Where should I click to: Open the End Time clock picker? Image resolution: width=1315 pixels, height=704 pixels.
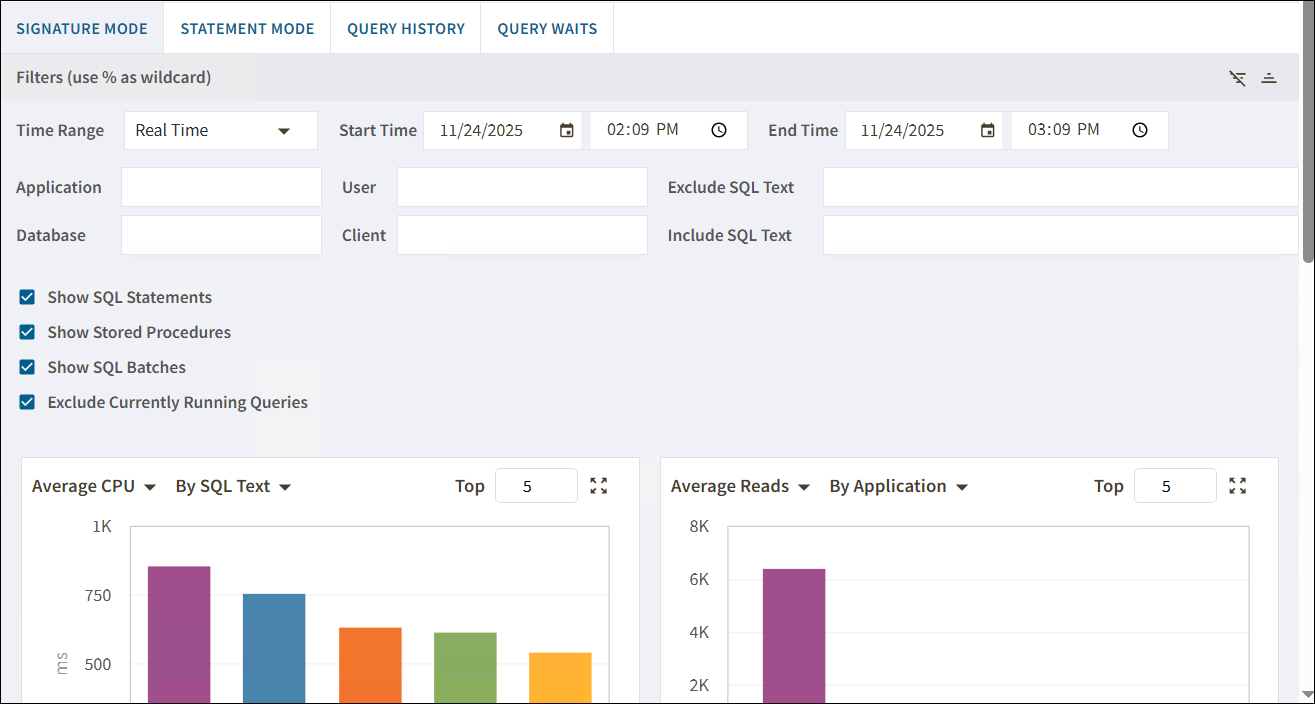click(1140, 130)
